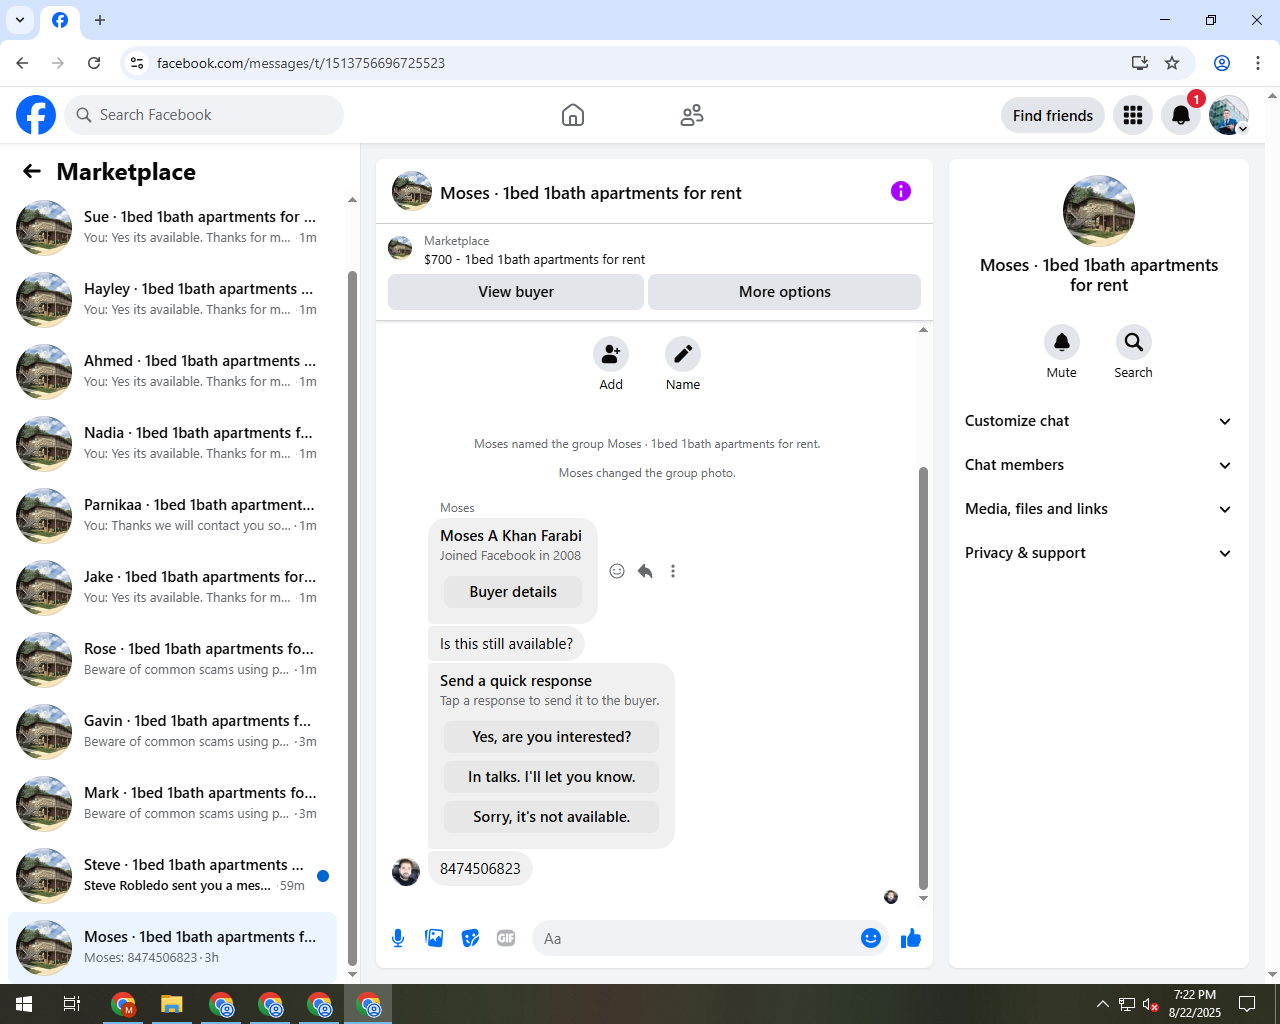This screenshot has width=1280, height=1024.
Task: Open site information icon in the address bar
Action: 137,63
